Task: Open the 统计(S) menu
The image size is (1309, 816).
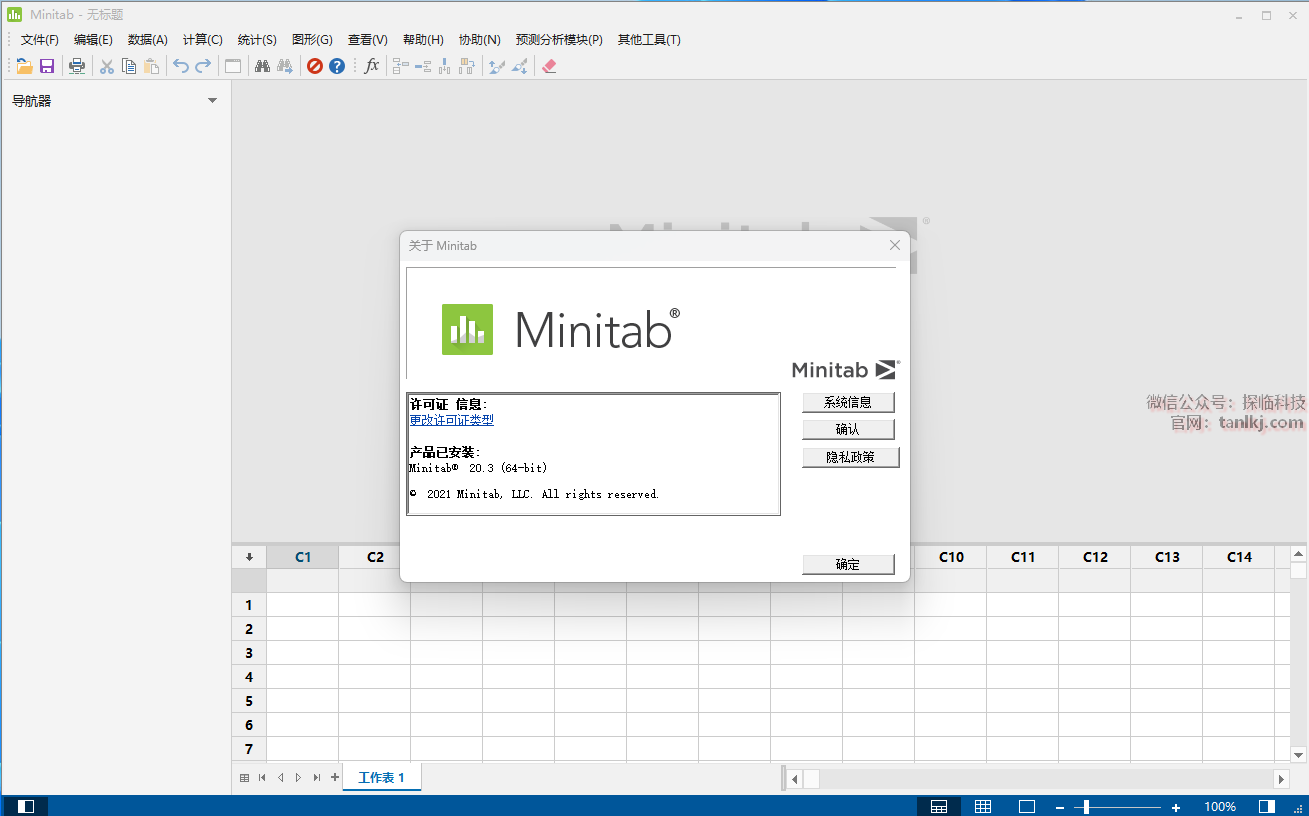Action: (257, 40)
